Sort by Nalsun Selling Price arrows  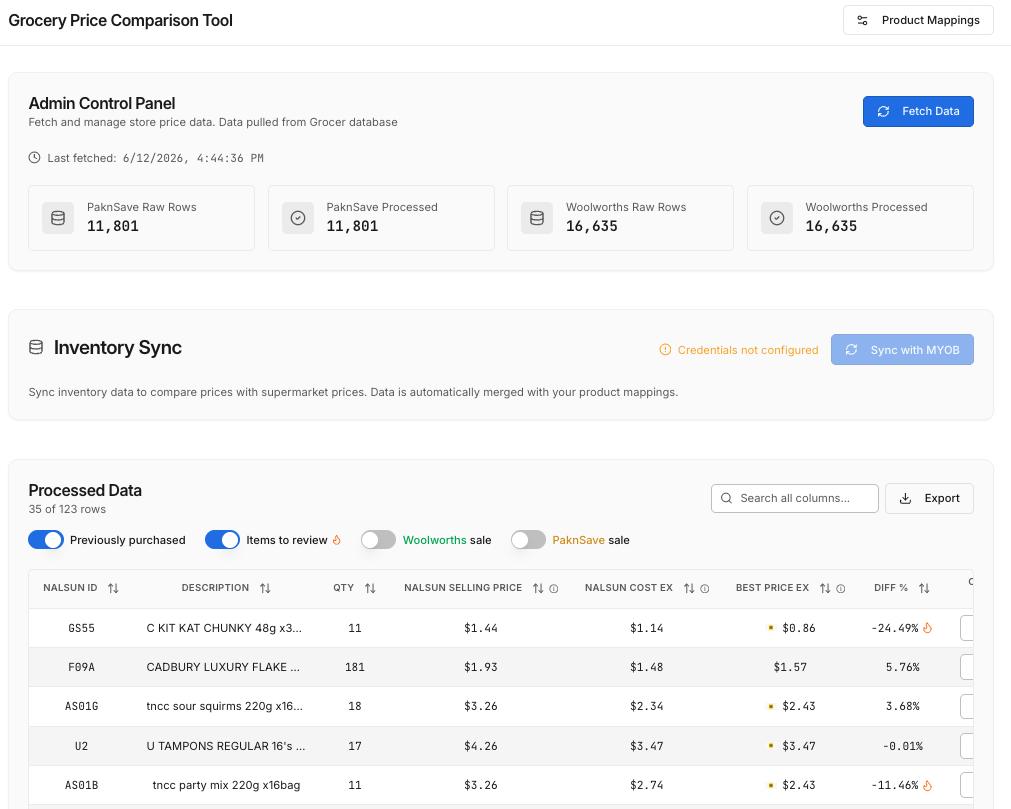point(538,588)
